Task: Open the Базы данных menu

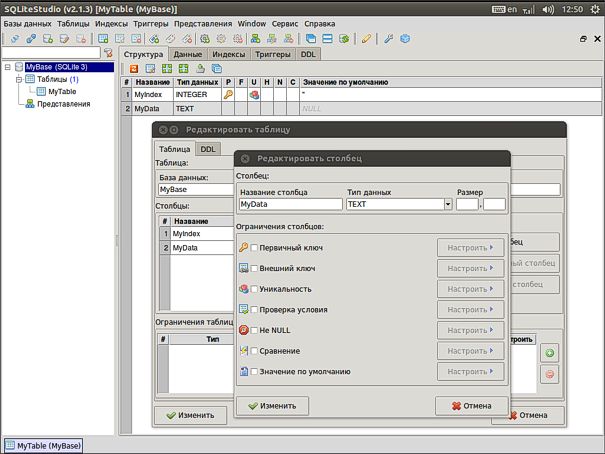Action: (x=27, y=24)
